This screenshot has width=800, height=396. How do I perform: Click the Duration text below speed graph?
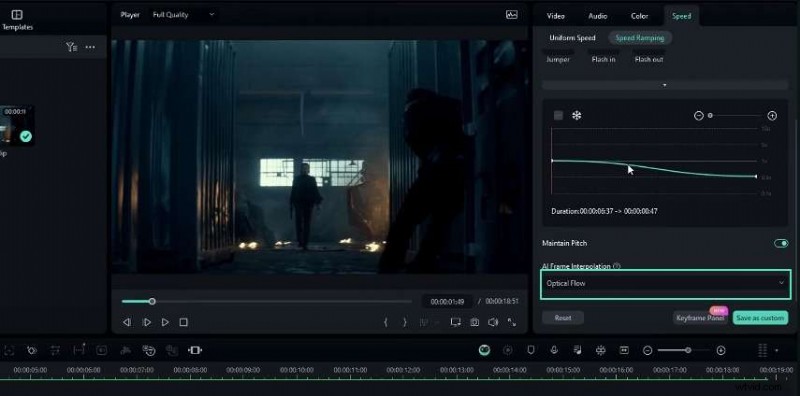605,211
